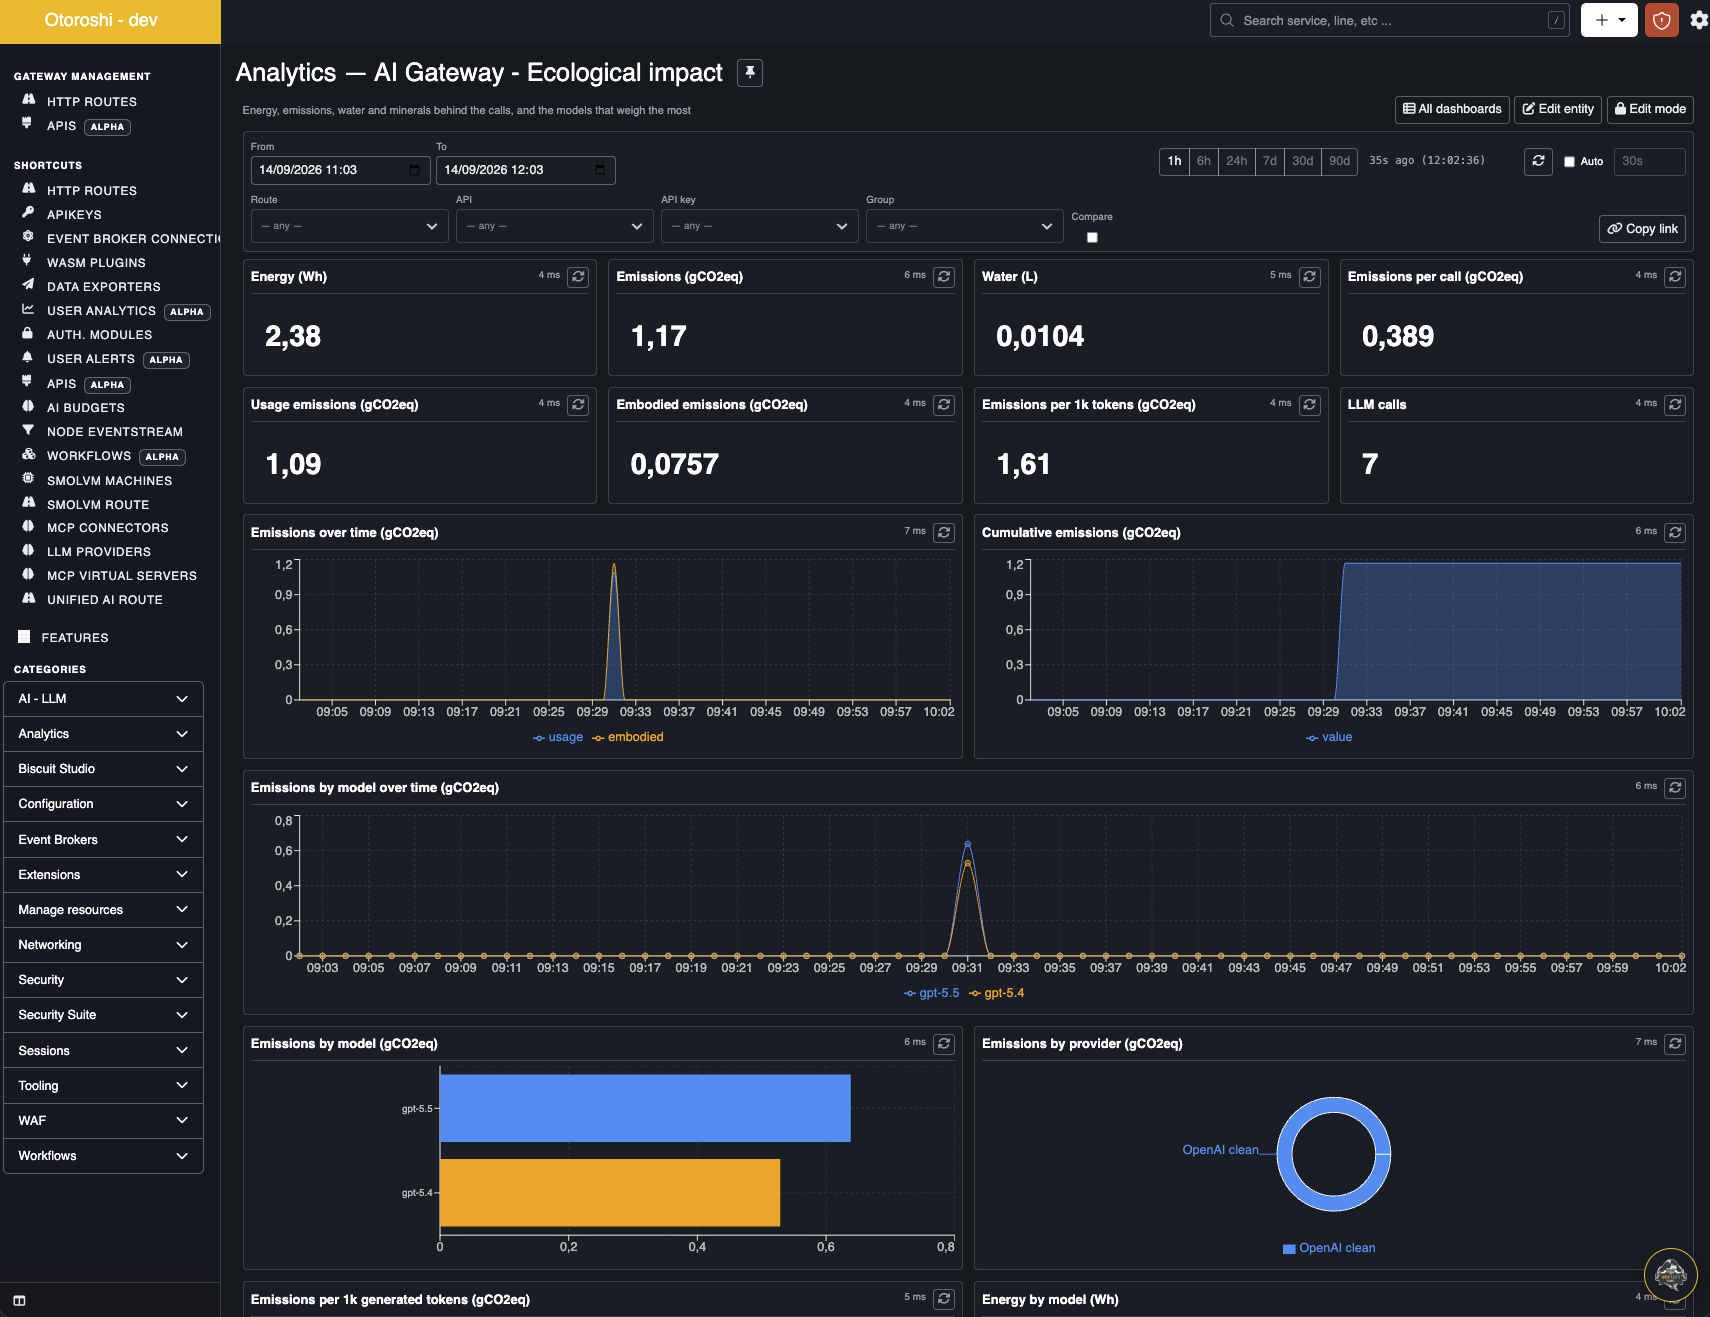Select the 7d time range
This screenshot has width=1710, height=1317.
(1270, 161)
